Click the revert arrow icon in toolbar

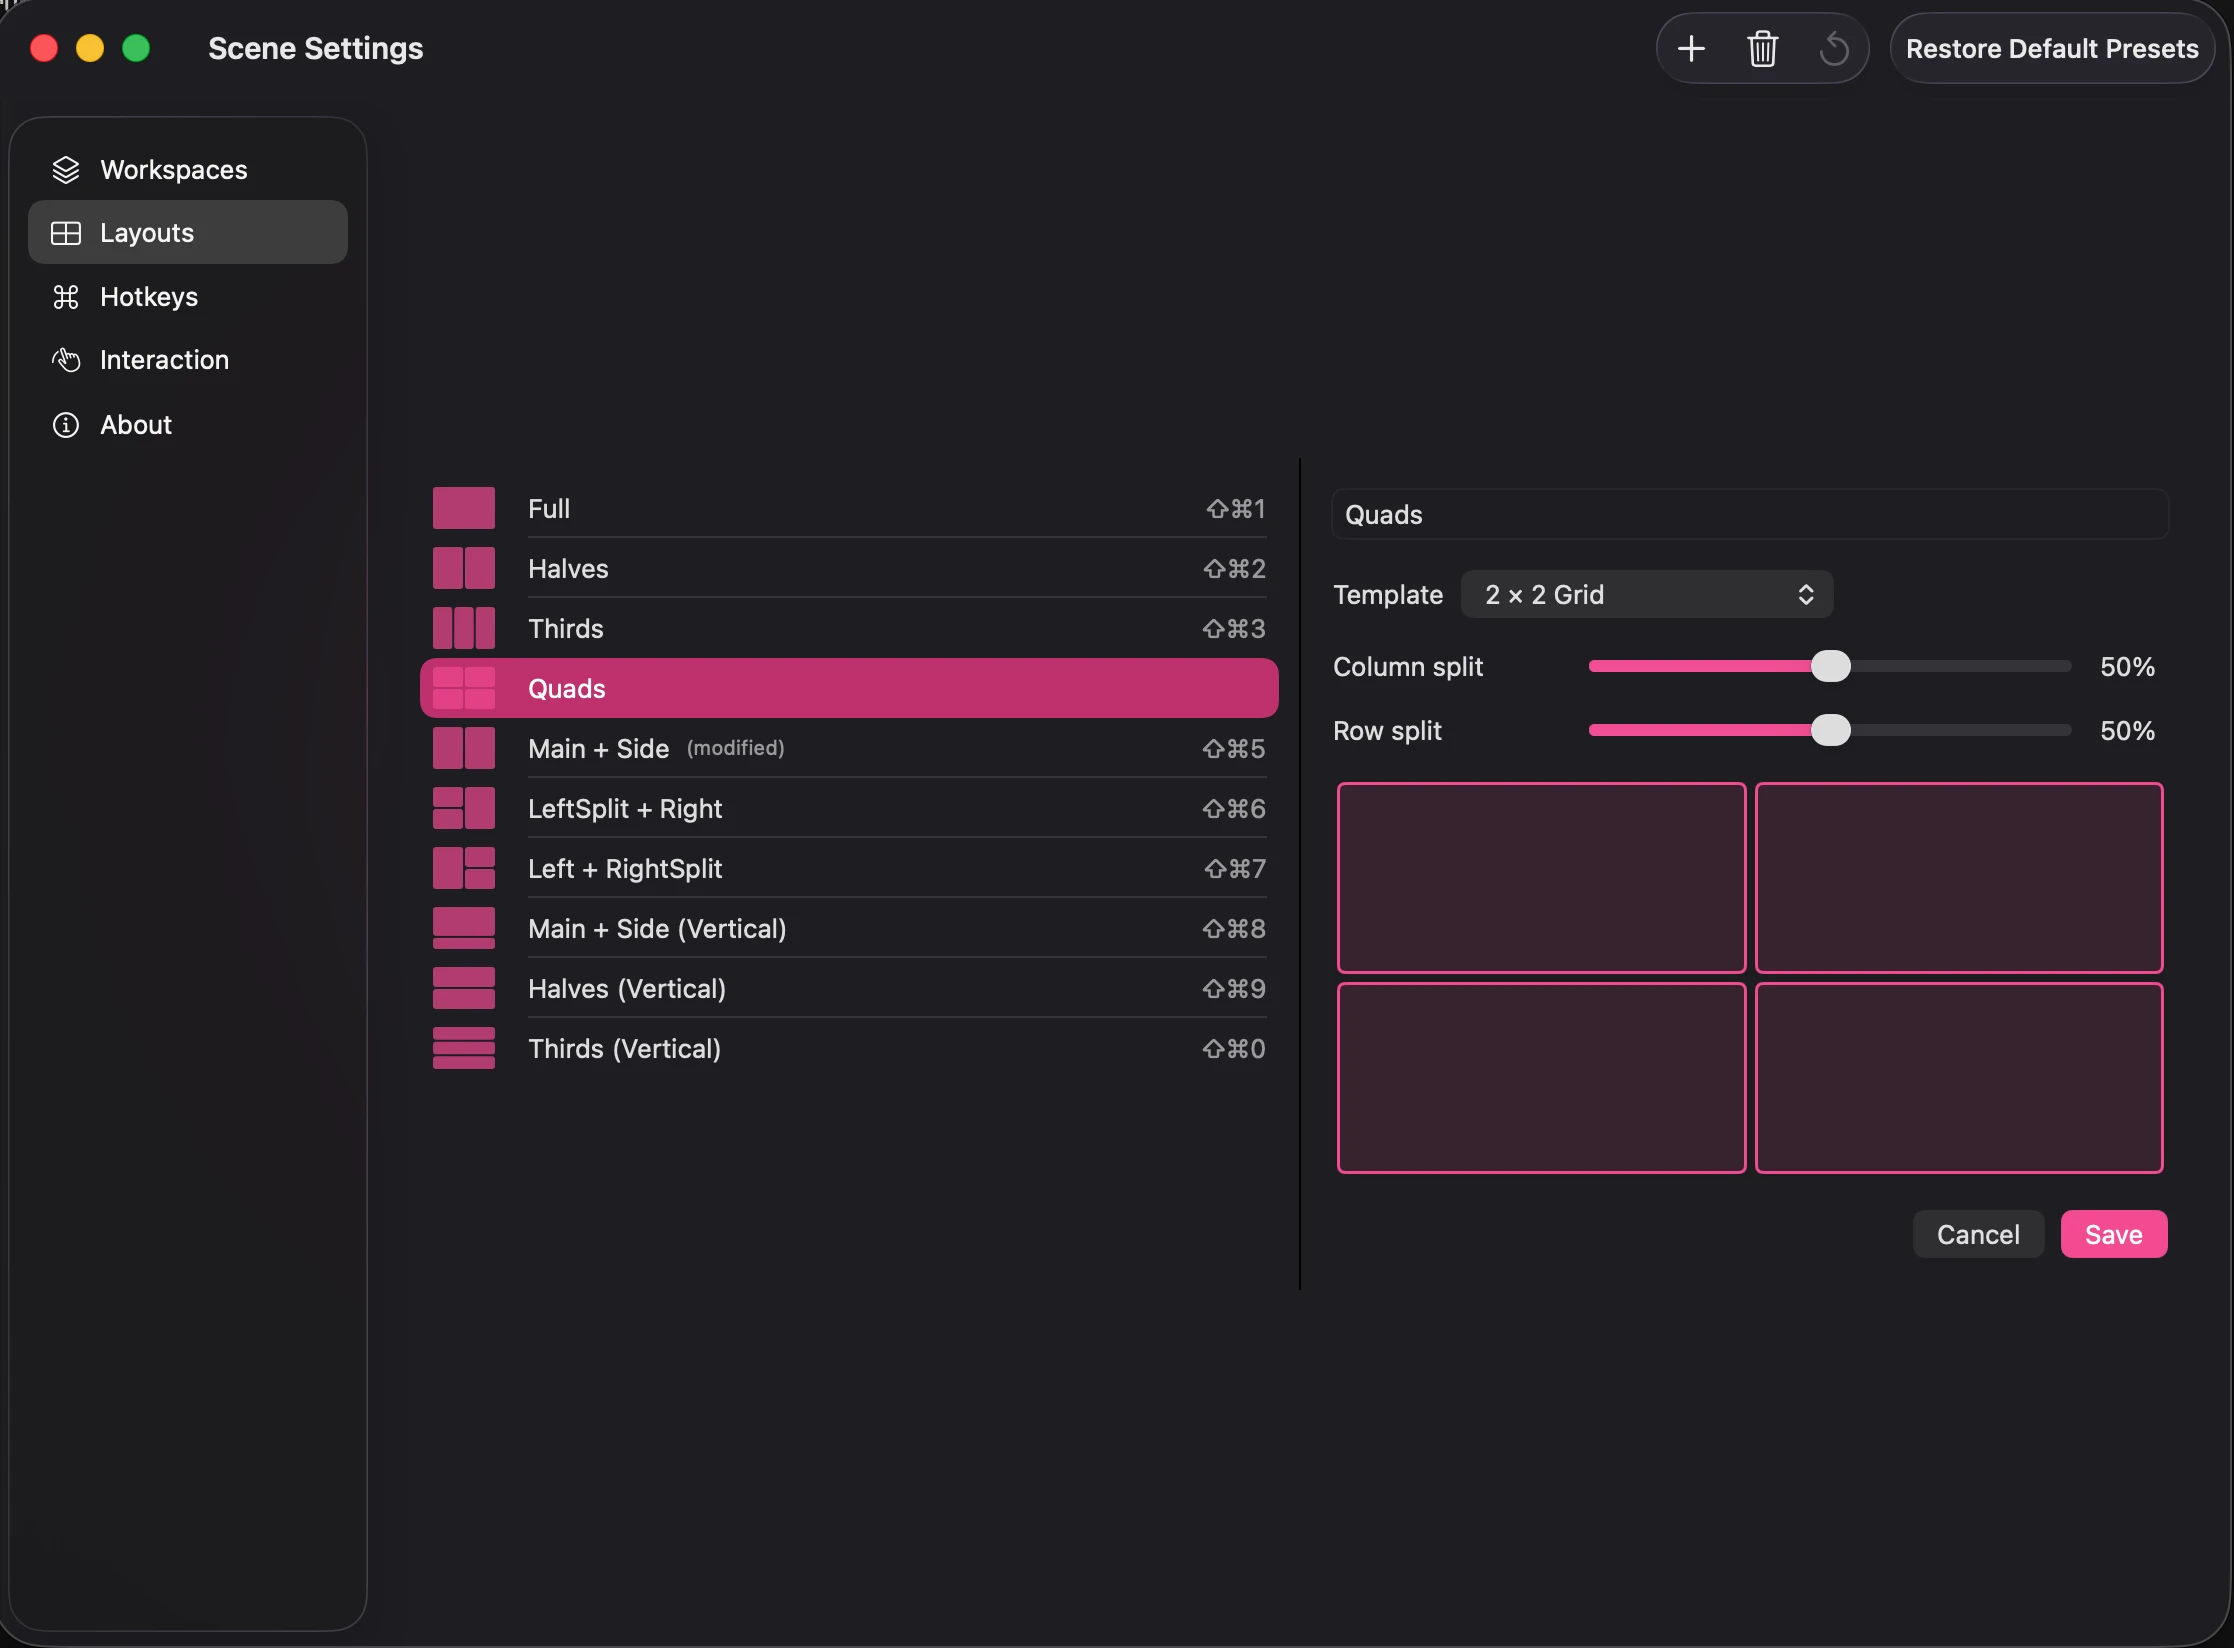[x=1833, y=48]
